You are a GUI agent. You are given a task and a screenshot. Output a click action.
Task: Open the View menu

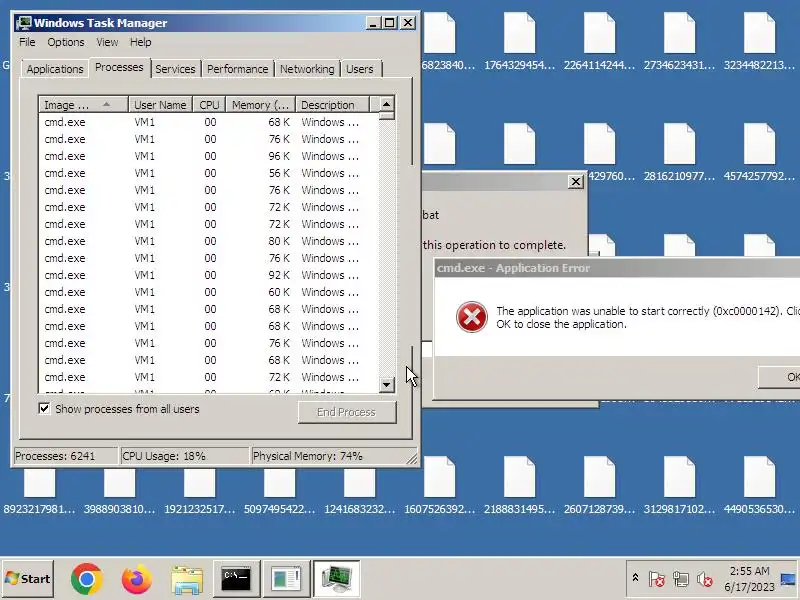pyautogui.click(x=107, y=42)
